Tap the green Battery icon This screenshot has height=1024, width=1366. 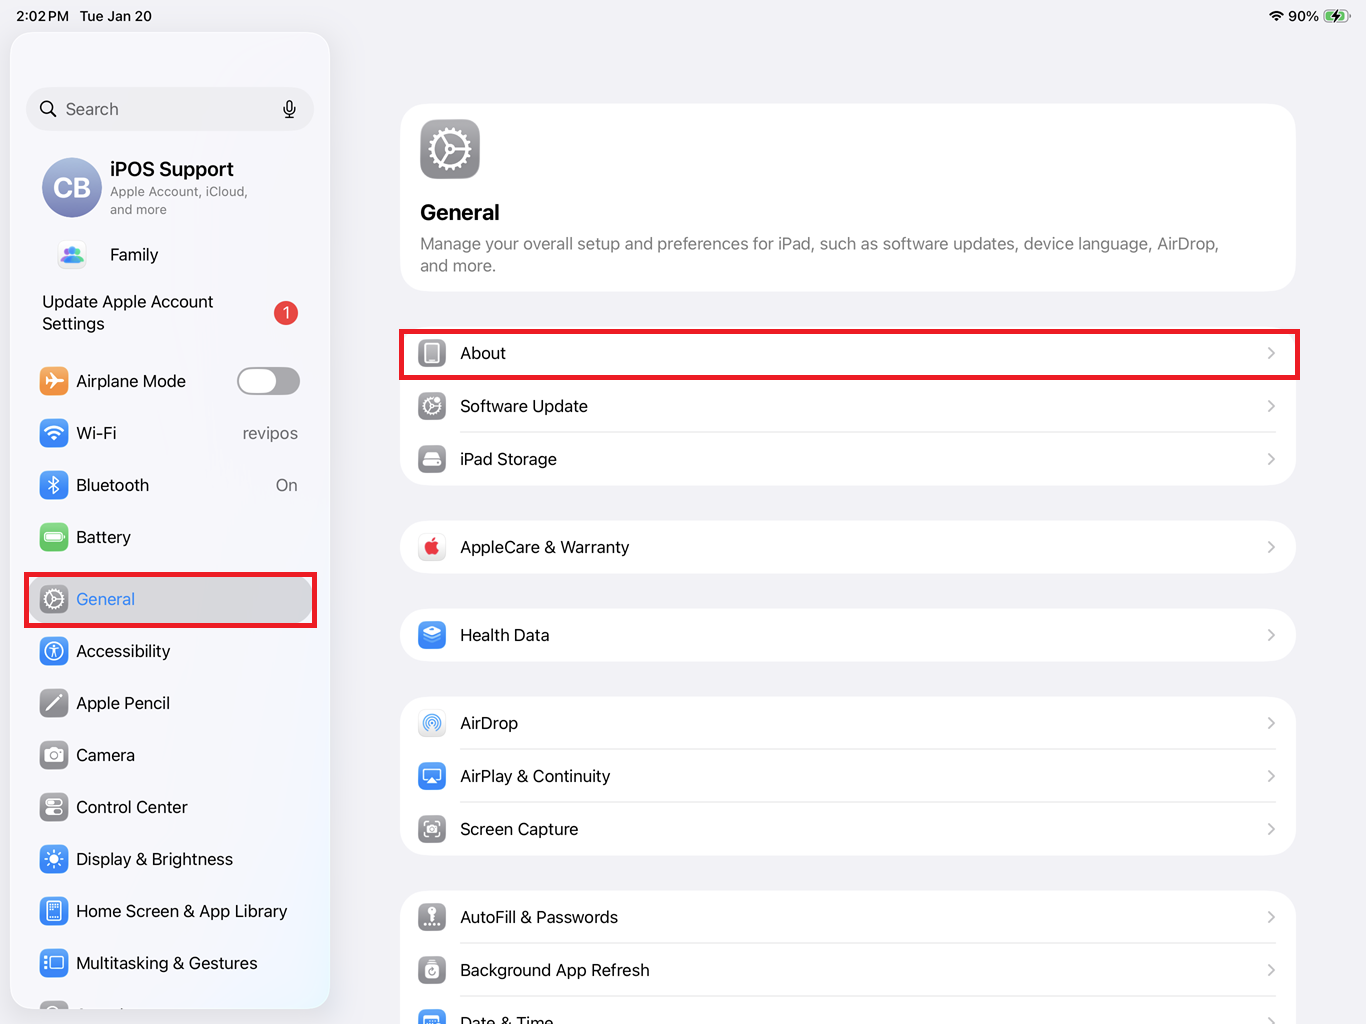point(54,537)
